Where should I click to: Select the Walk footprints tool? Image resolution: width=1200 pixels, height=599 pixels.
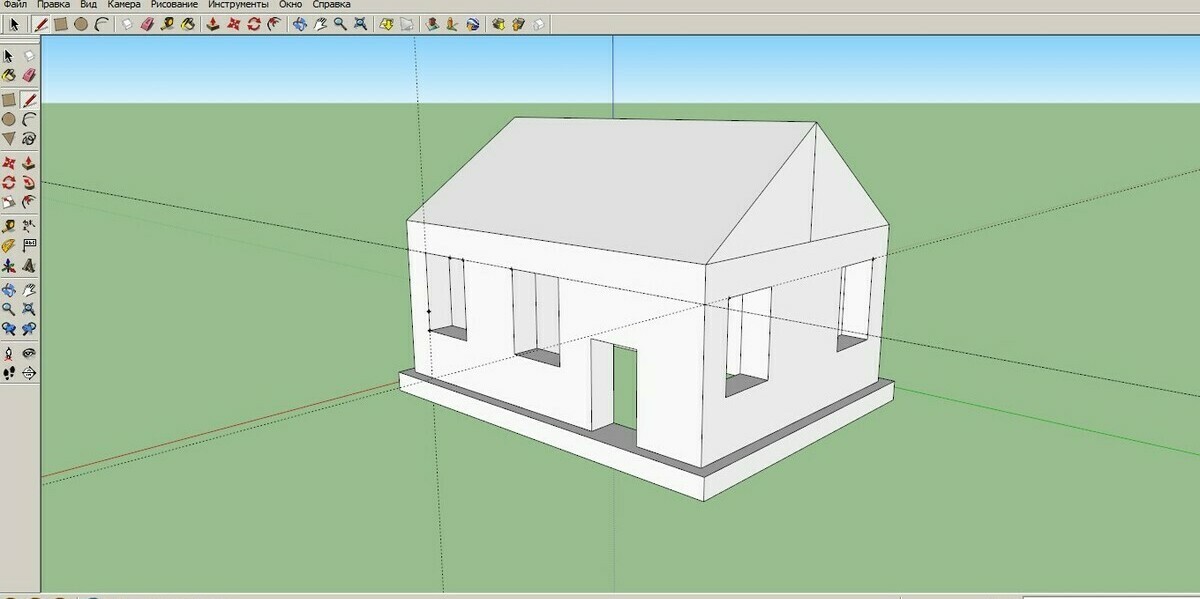point(9,372)
